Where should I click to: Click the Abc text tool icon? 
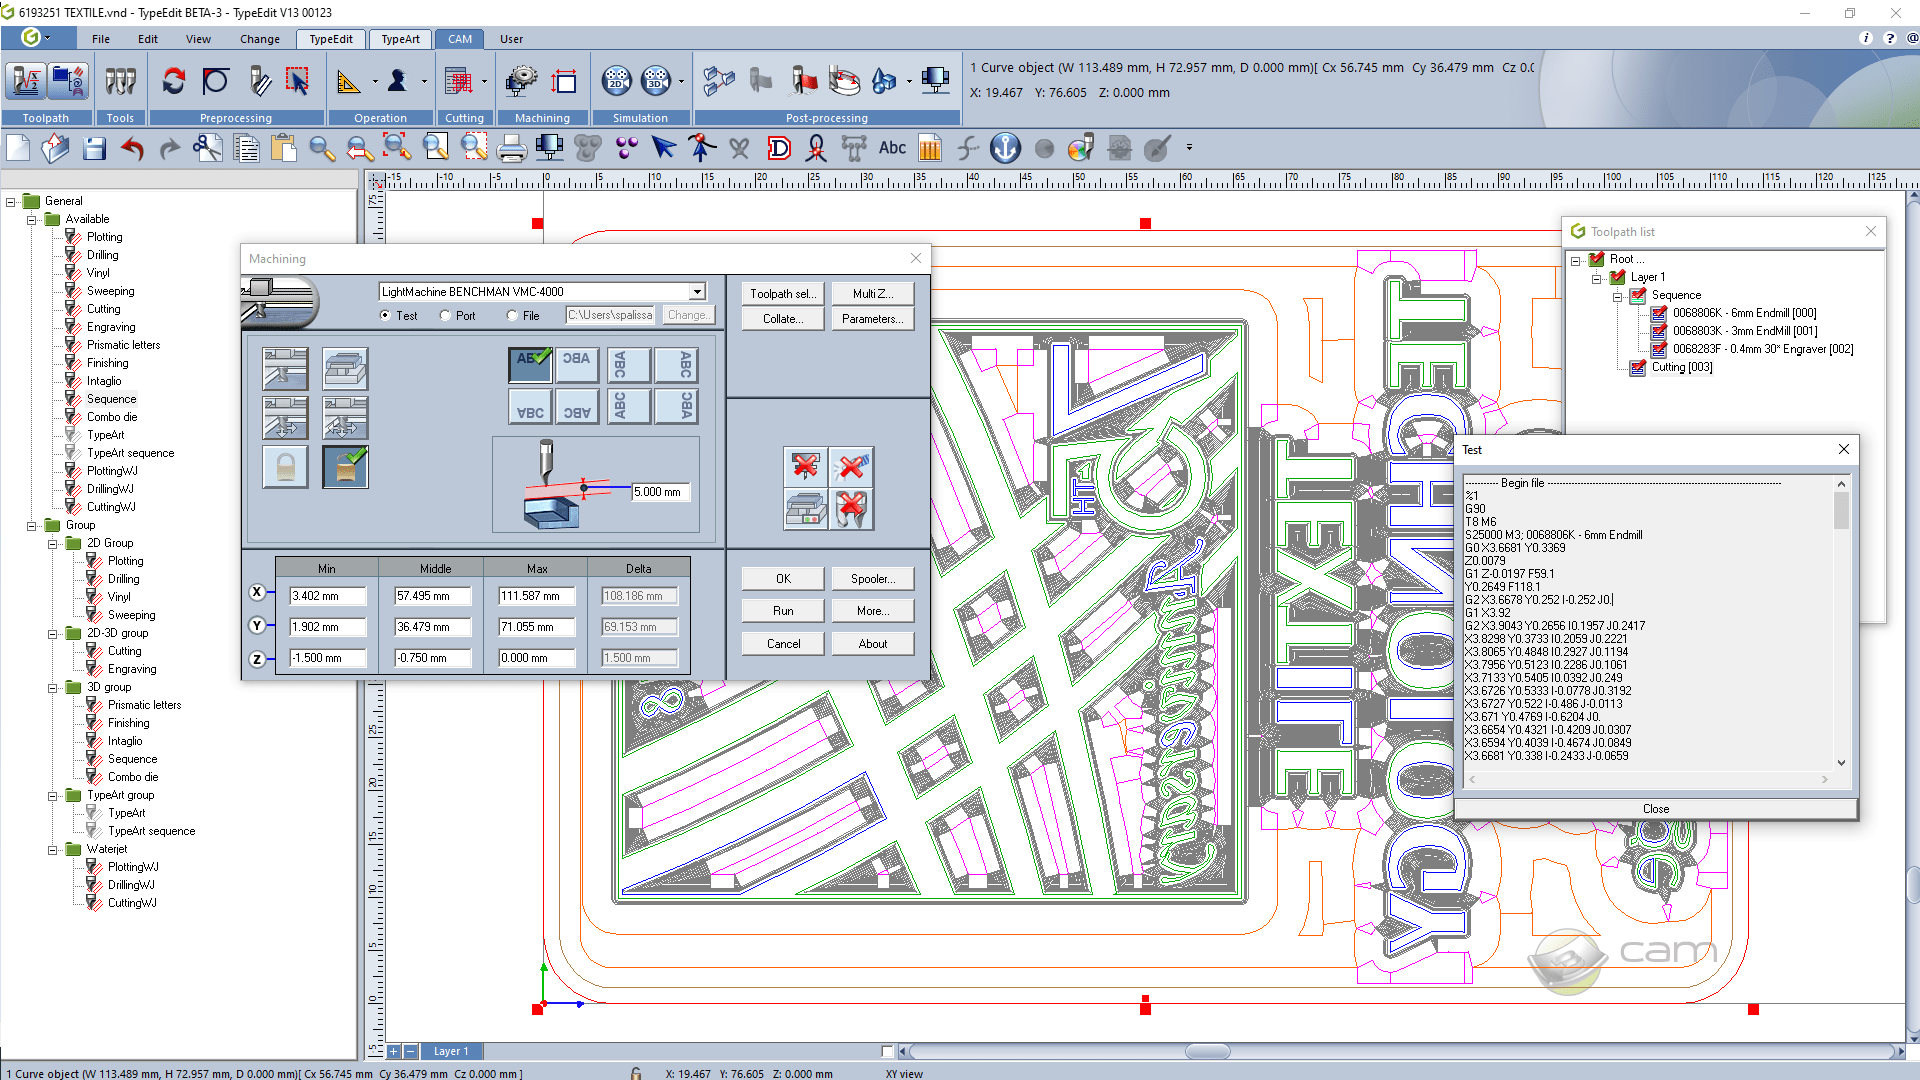(892, 148)
